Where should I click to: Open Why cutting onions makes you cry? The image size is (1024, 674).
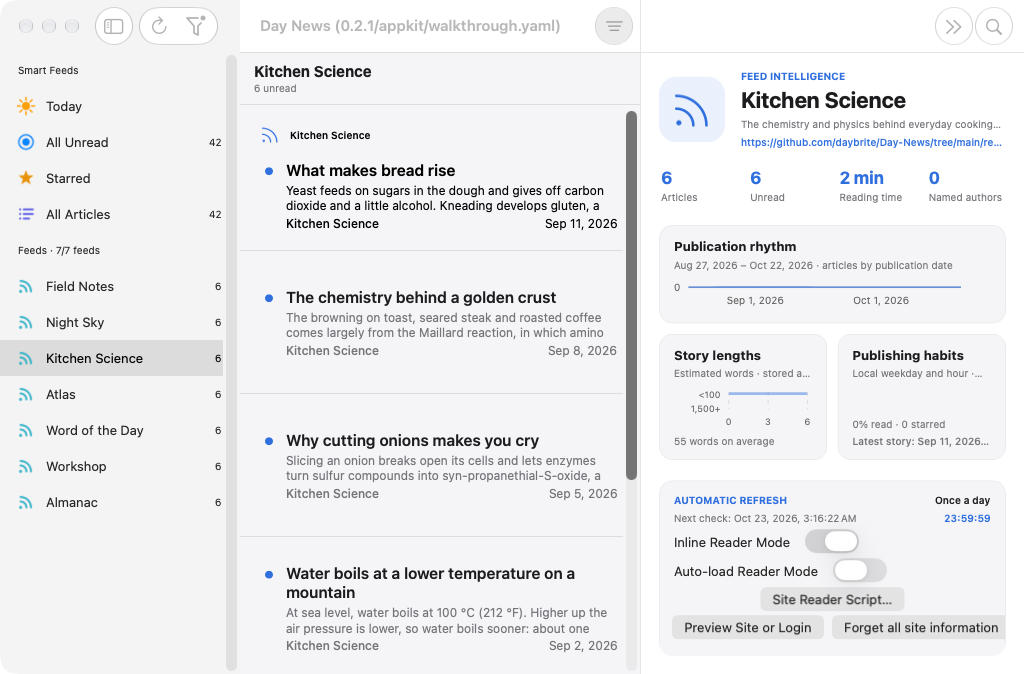coord(432,466)
